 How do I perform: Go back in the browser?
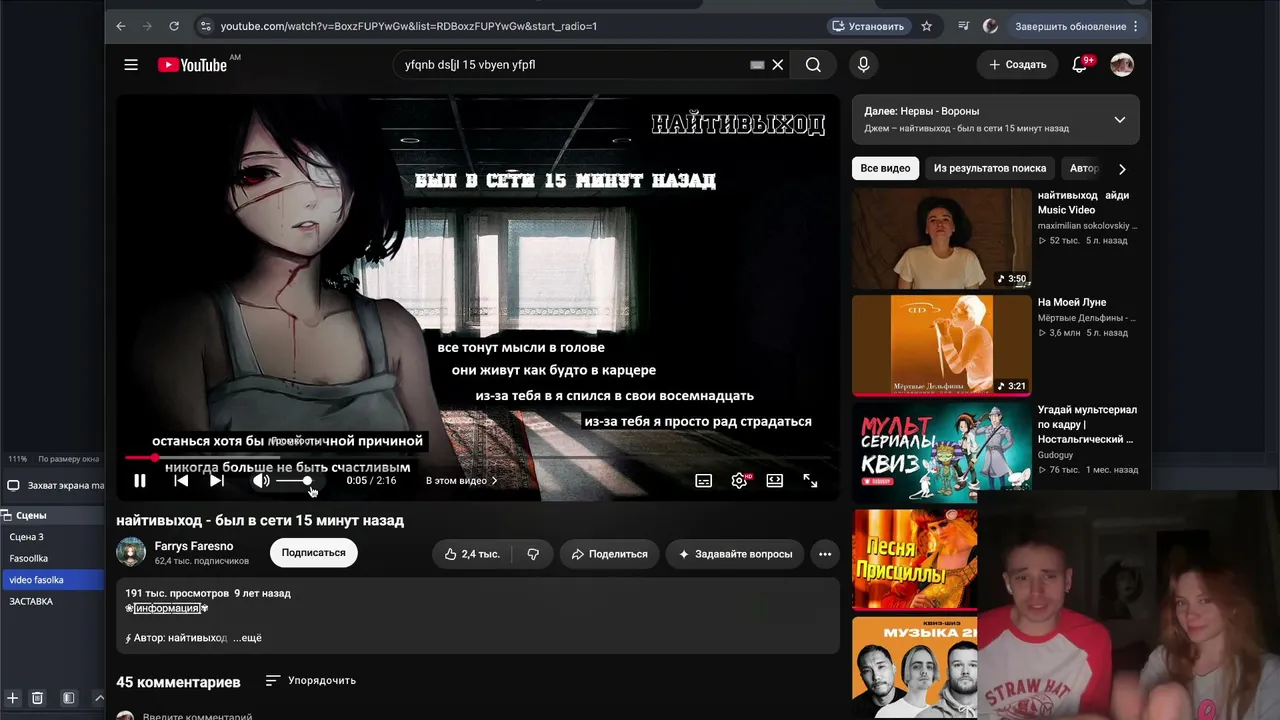121,26
